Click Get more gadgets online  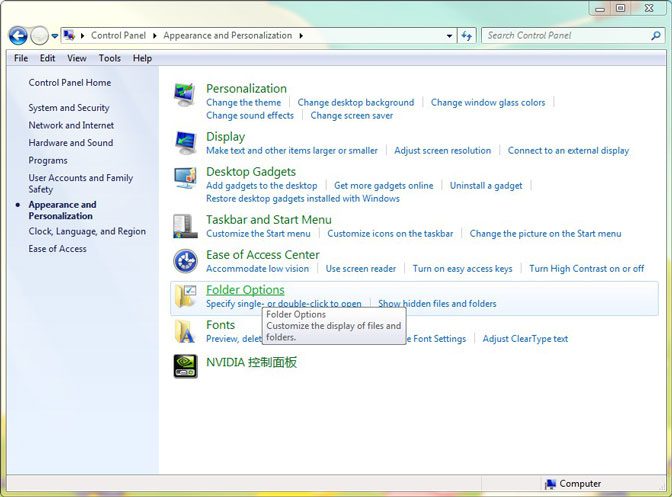(384, 186)
